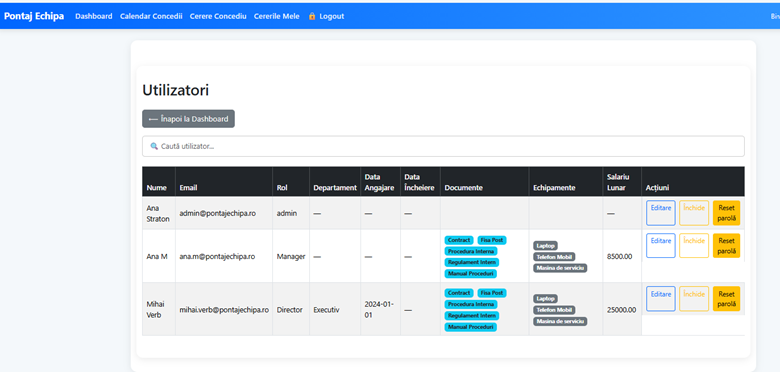Click the lock icon beside Logout
780x372 pixels.
tap(312, 16)
